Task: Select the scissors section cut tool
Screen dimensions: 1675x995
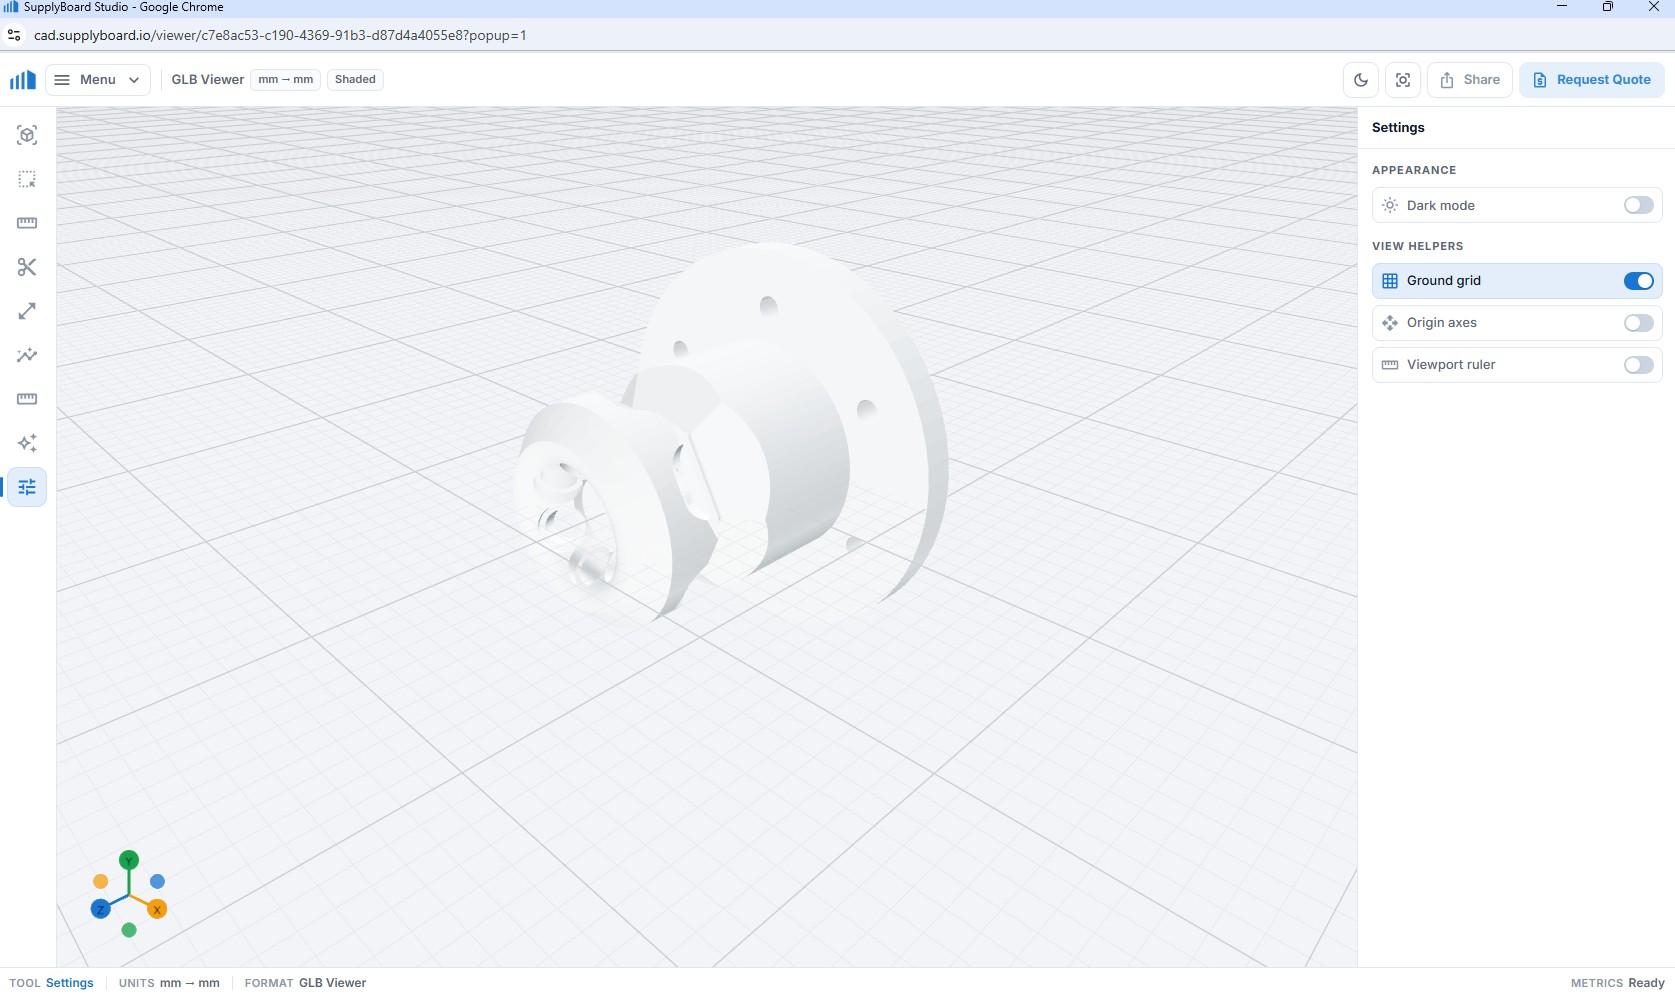Action: point(27,267)
